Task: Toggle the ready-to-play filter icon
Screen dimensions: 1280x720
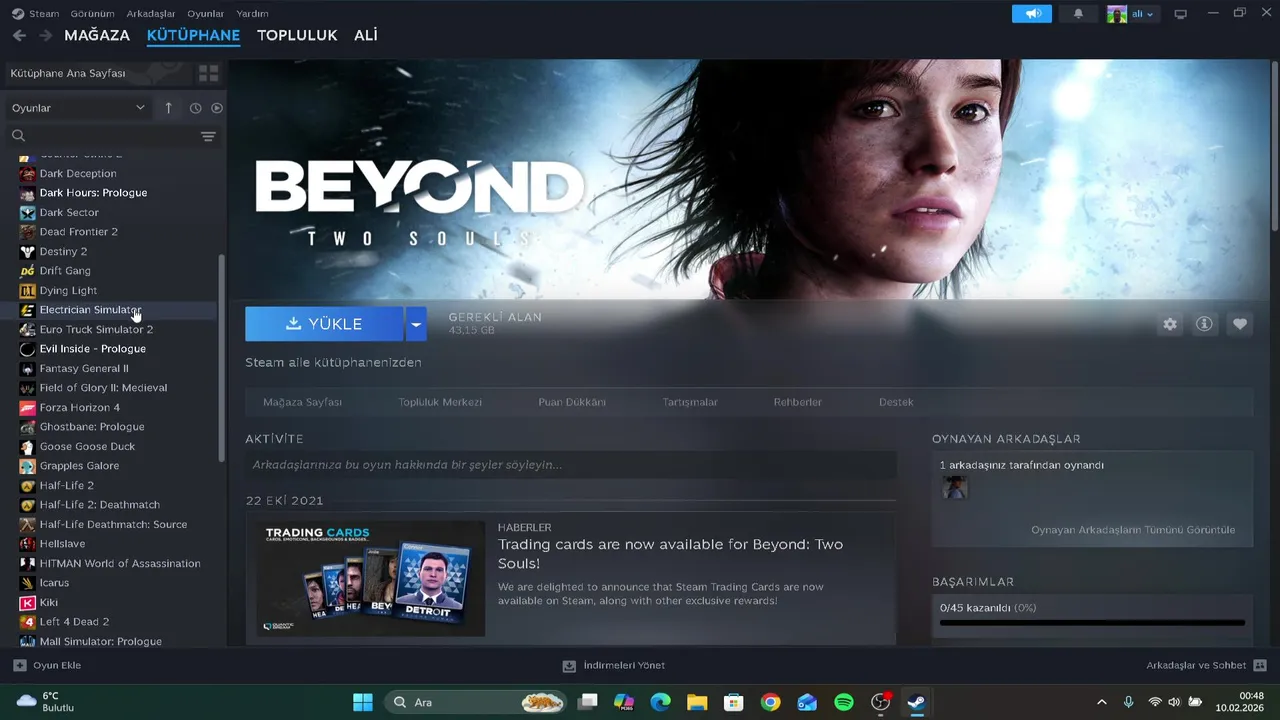Action: pos(217,108)
